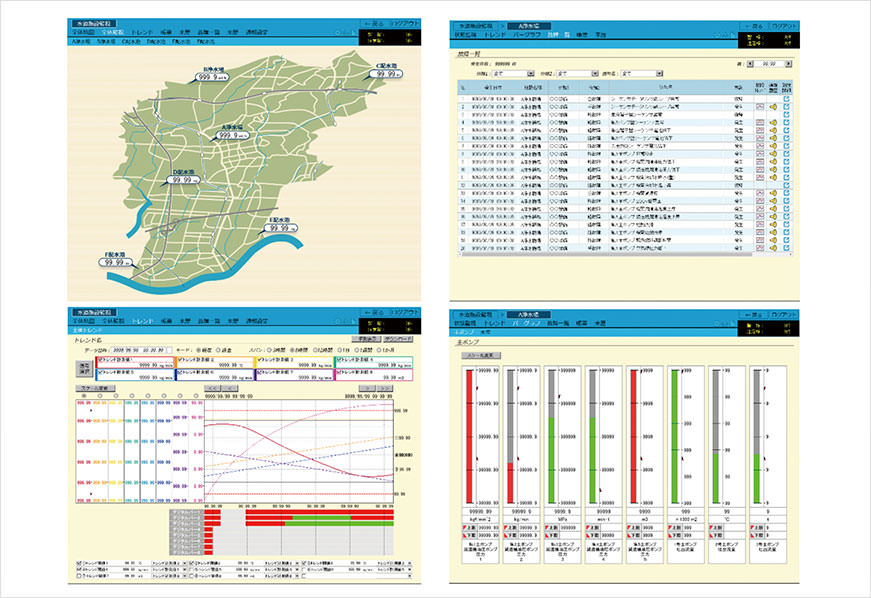Click speaker icon in alarm row 4
This screenshot has width=871, height=598.
click(773, 122)
